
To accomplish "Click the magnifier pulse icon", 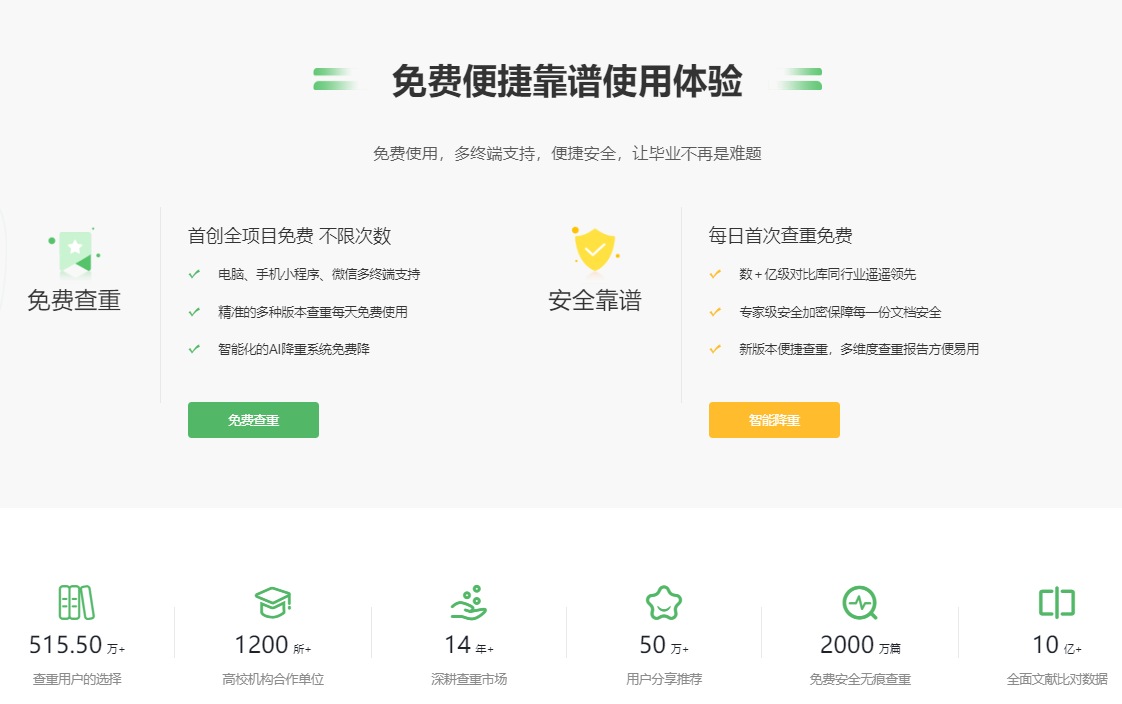I will click(859, 603).
